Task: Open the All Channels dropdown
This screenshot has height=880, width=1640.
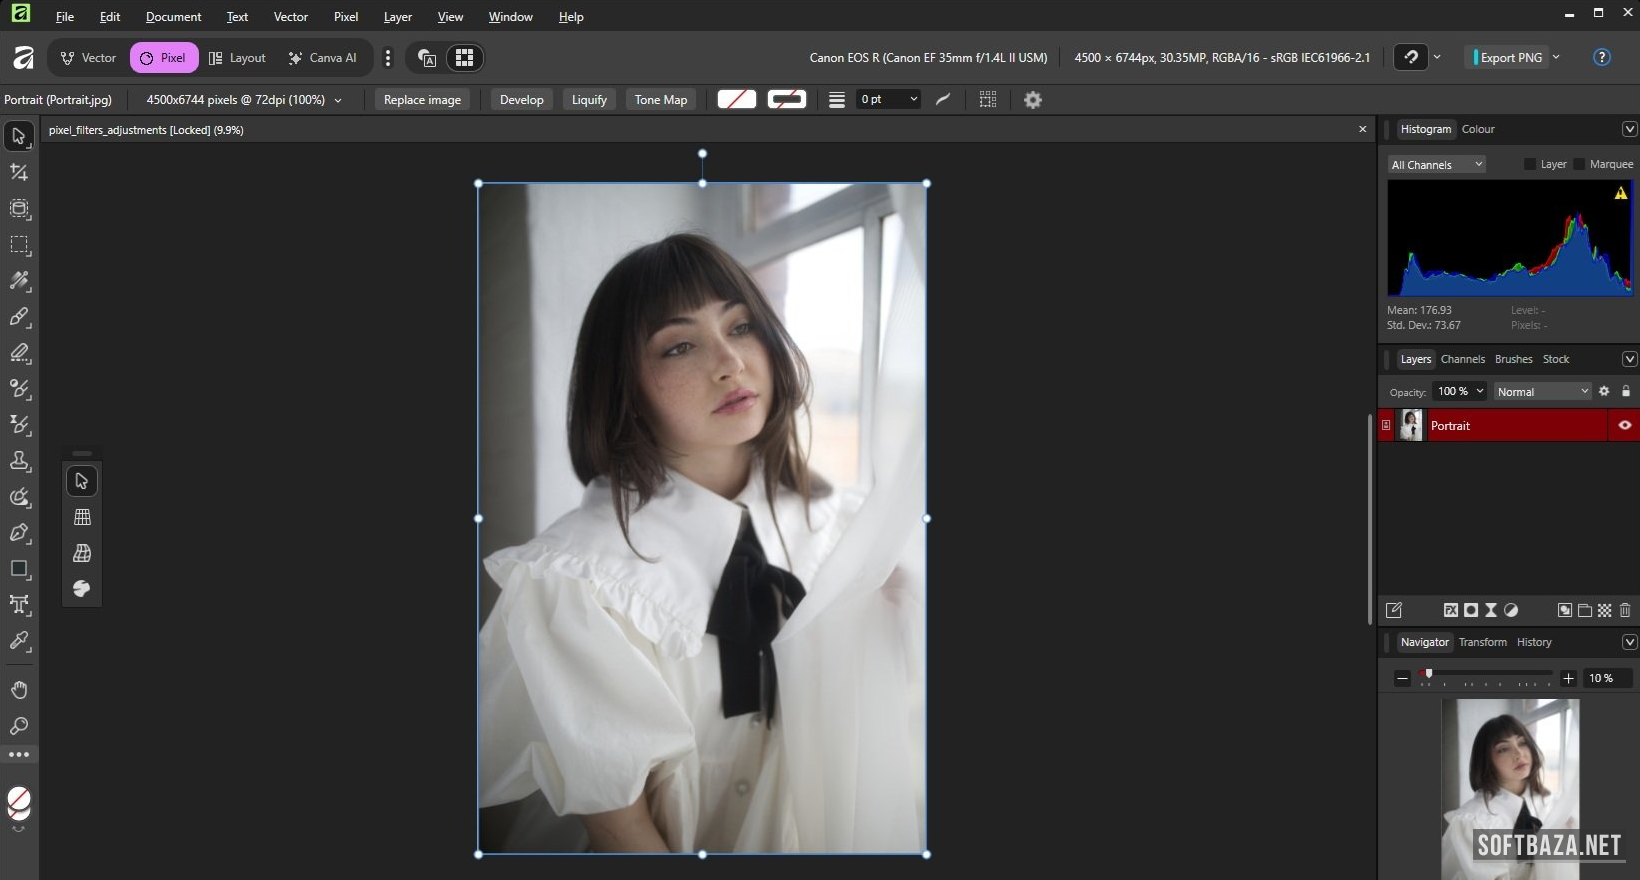Action: (1436, 165)
